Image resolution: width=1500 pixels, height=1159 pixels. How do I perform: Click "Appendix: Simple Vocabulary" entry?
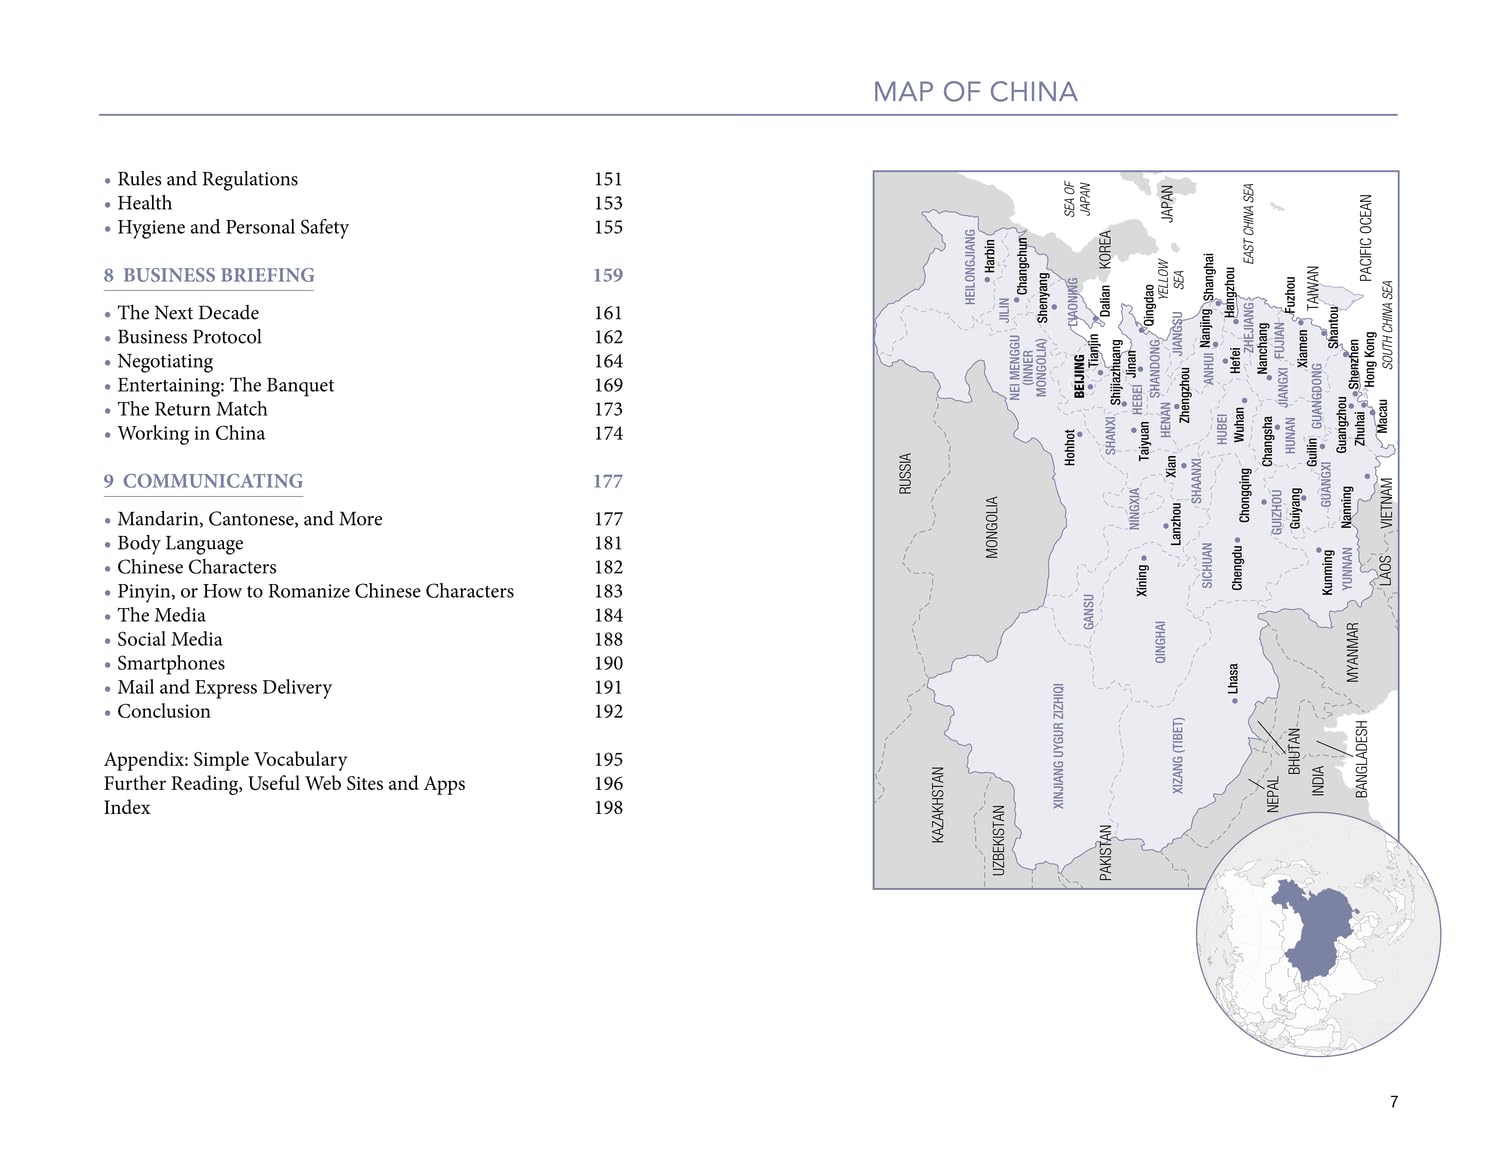(226, 759)
